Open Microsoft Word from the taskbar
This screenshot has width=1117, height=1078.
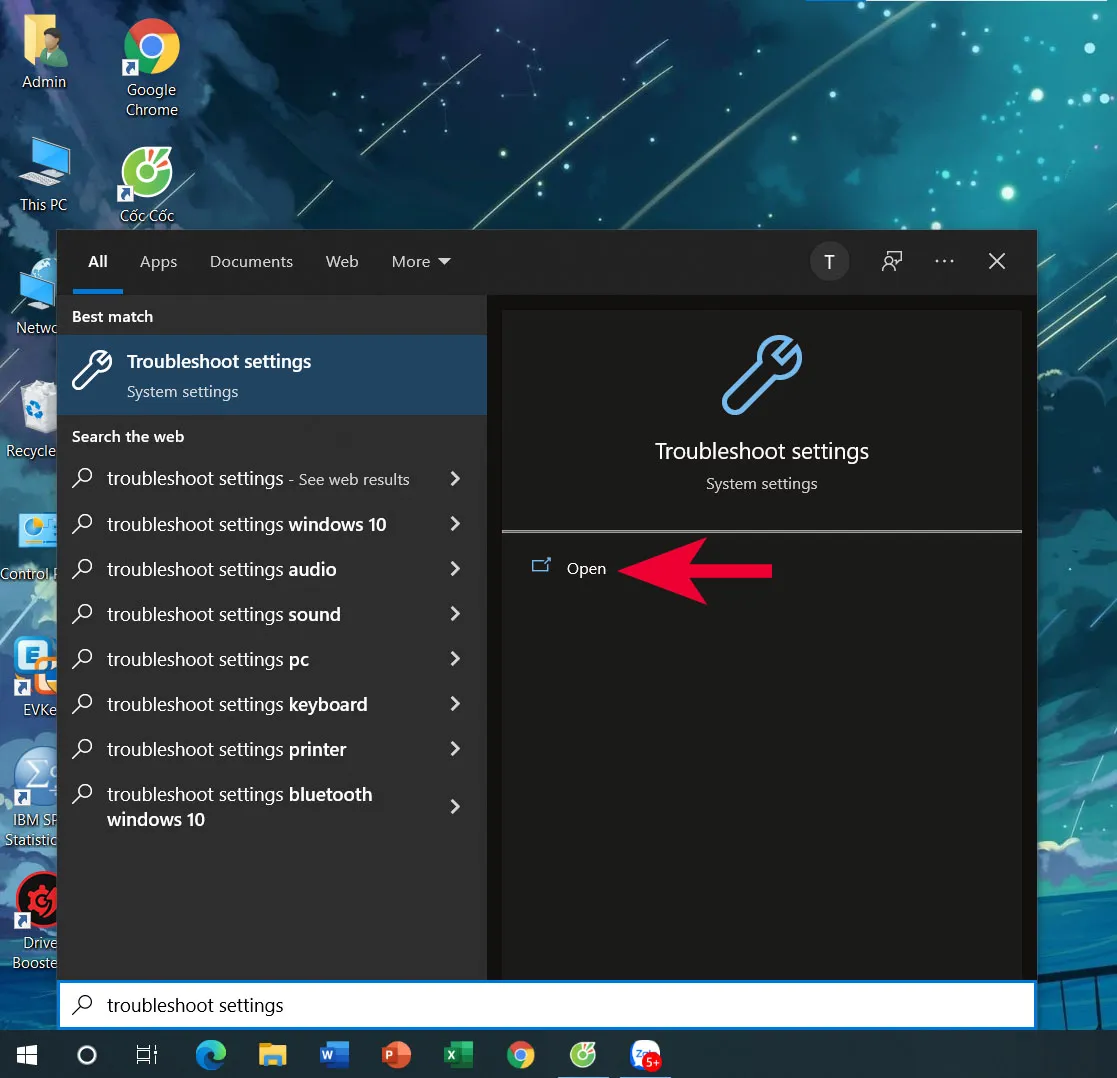point(334,1055)
